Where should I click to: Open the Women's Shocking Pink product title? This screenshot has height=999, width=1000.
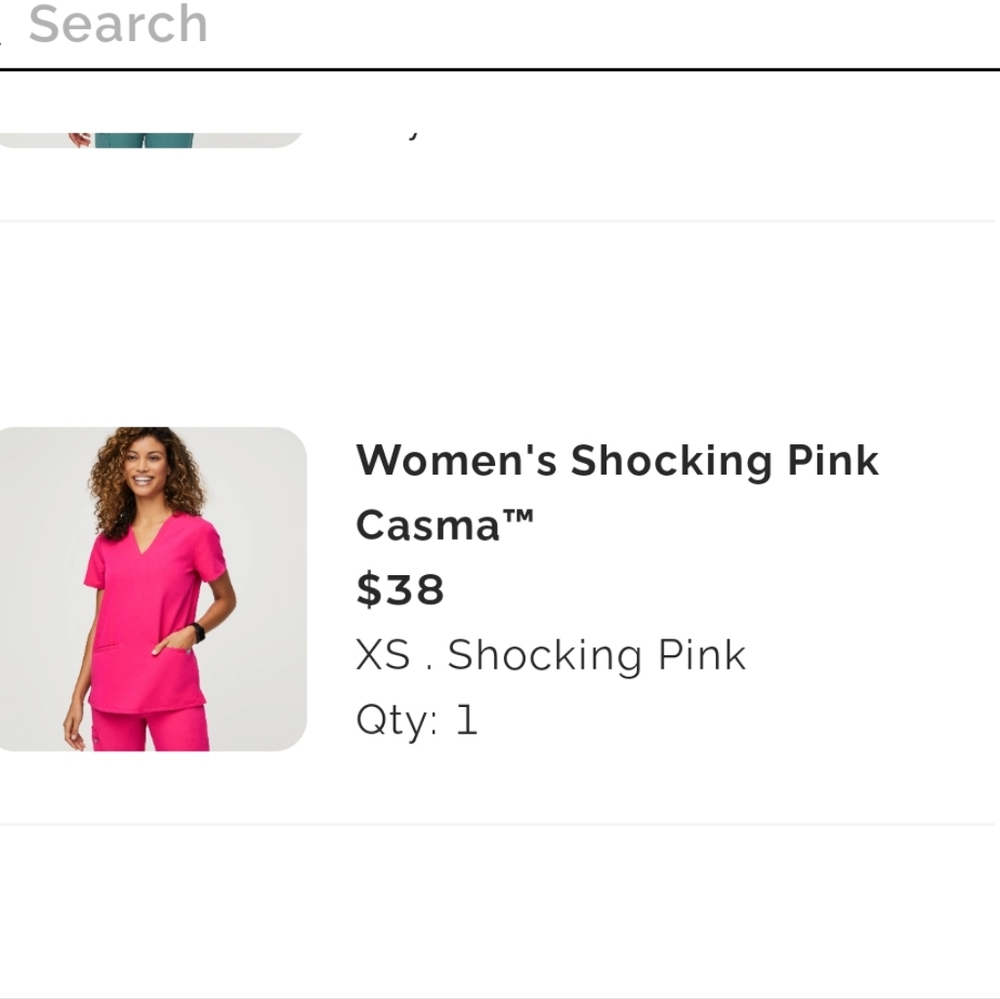(x=617, y=461)
